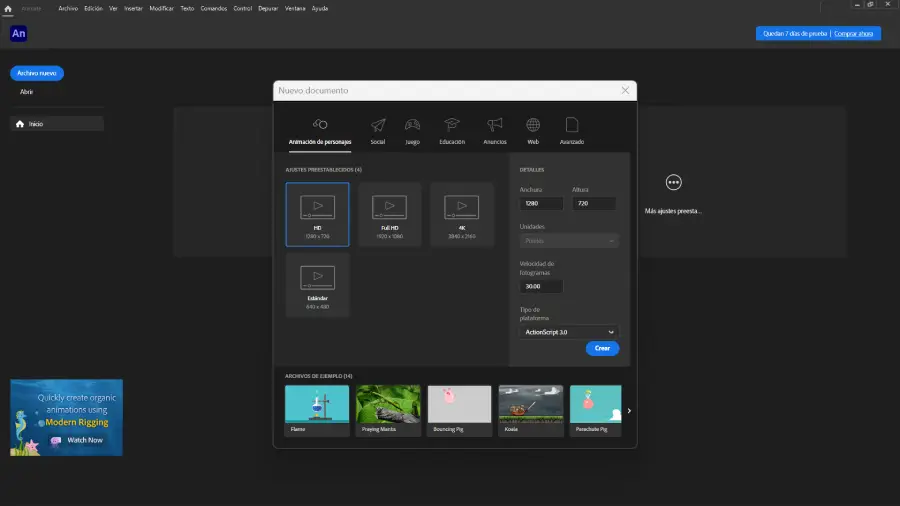The image size is (900, 506).
Task: Open the Flame sample file
Action: (x=317, y=410)
